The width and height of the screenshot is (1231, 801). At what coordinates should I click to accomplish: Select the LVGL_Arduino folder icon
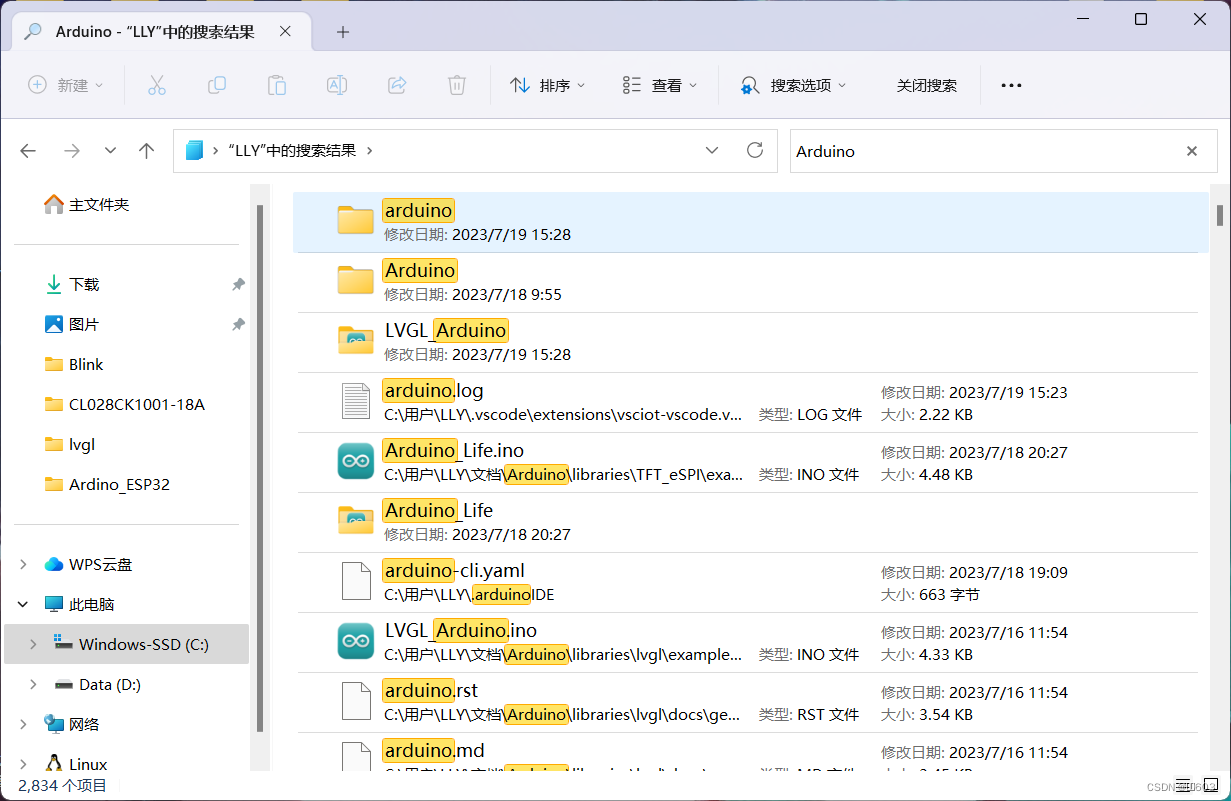point(355,340)
